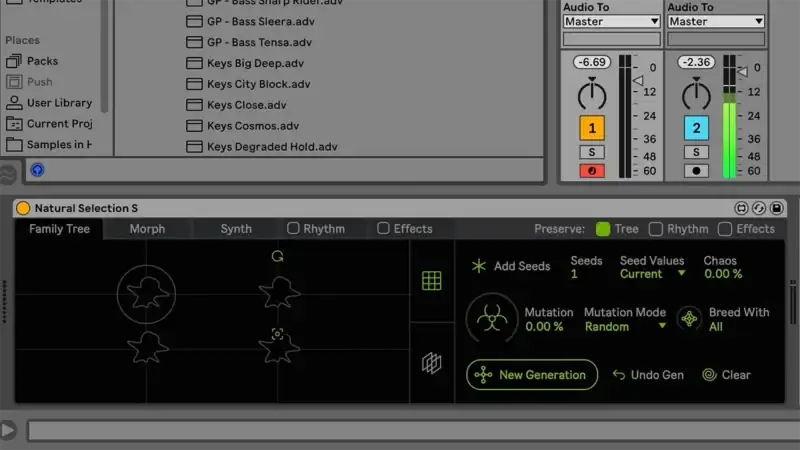Open the grid view icon
Viewport: 800px width, 450px height.
(432, 281)
